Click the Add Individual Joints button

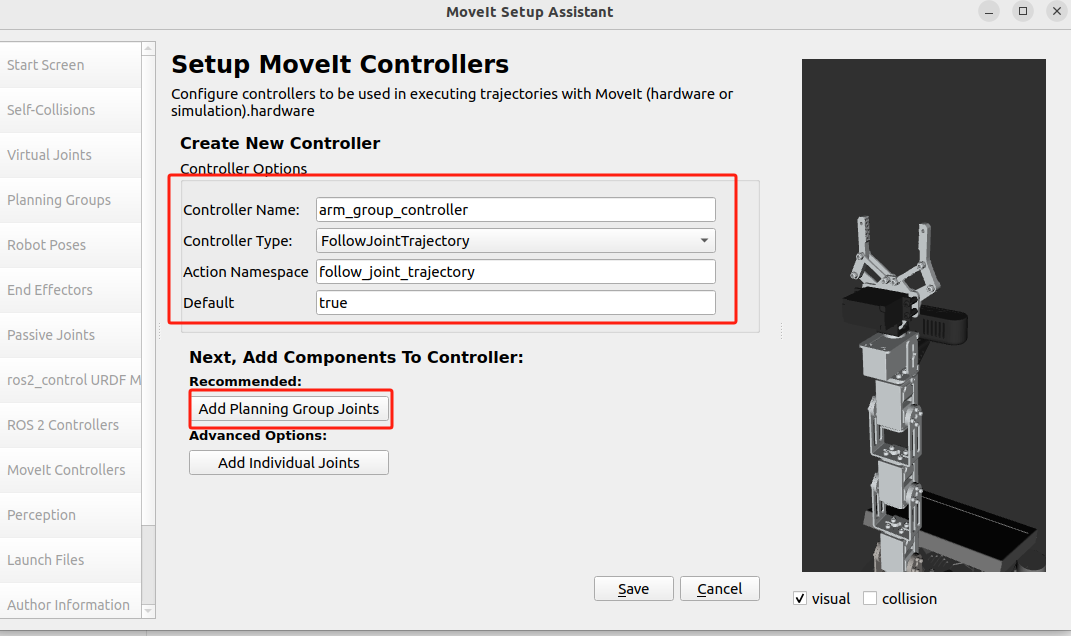click(289, 462)
